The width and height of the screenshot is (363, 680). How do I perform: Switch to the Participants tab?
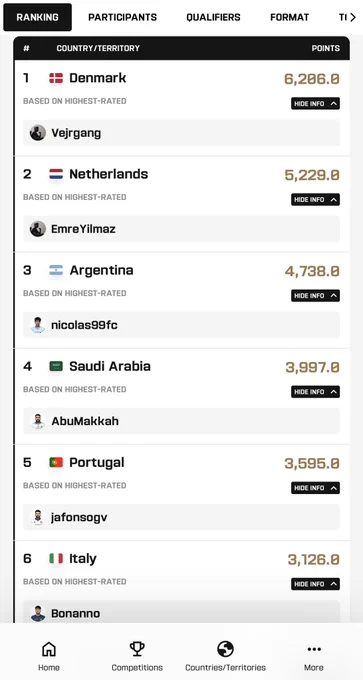(123, 17)
